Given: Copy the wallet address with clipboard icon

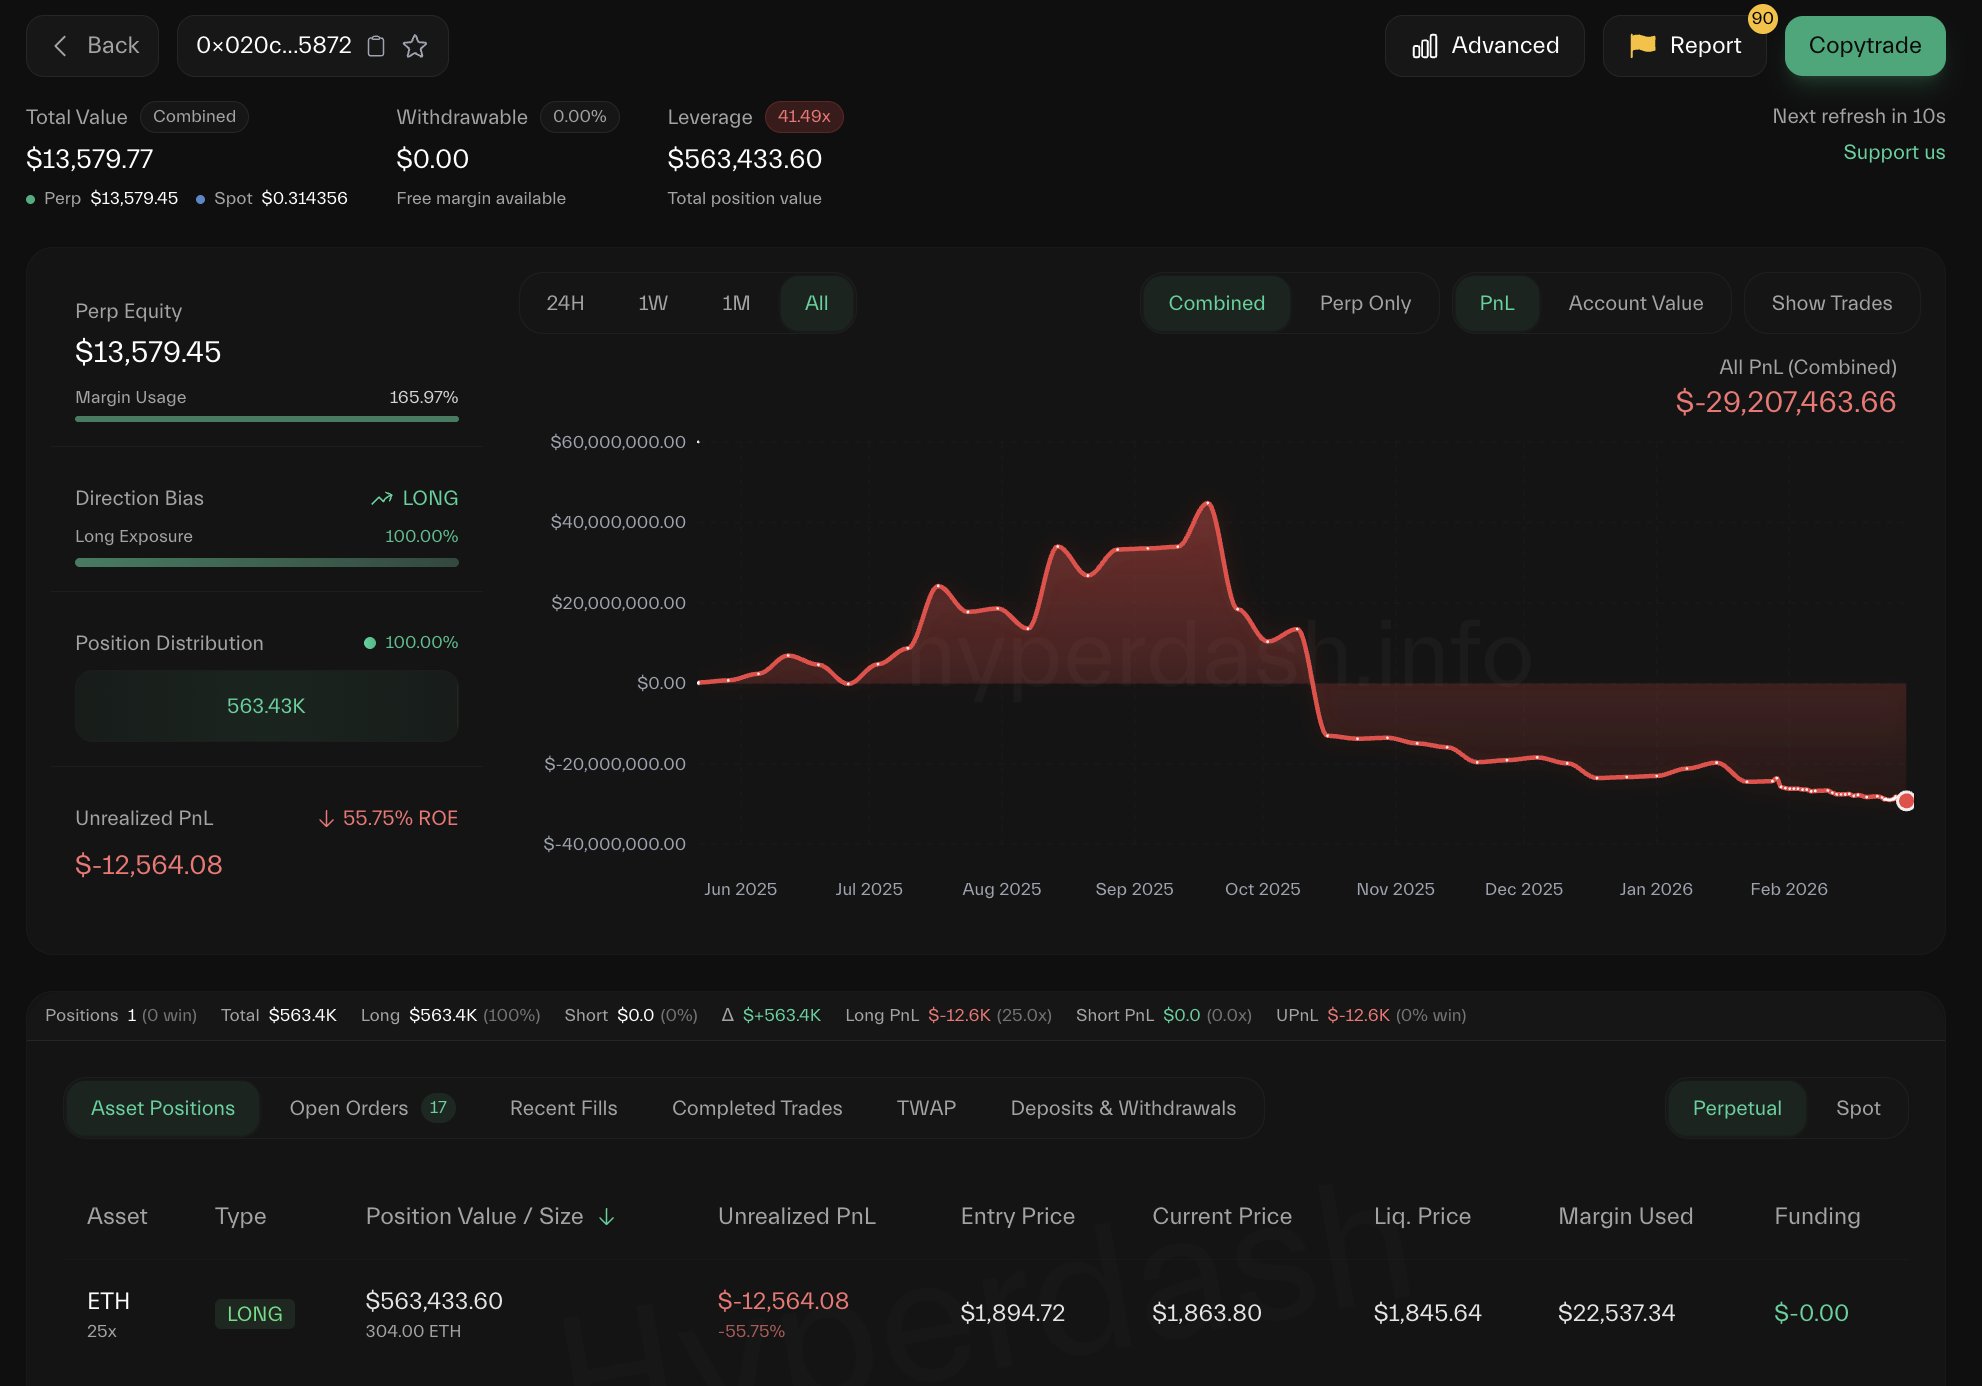Looking at the screenshot, I should (376, 46).
